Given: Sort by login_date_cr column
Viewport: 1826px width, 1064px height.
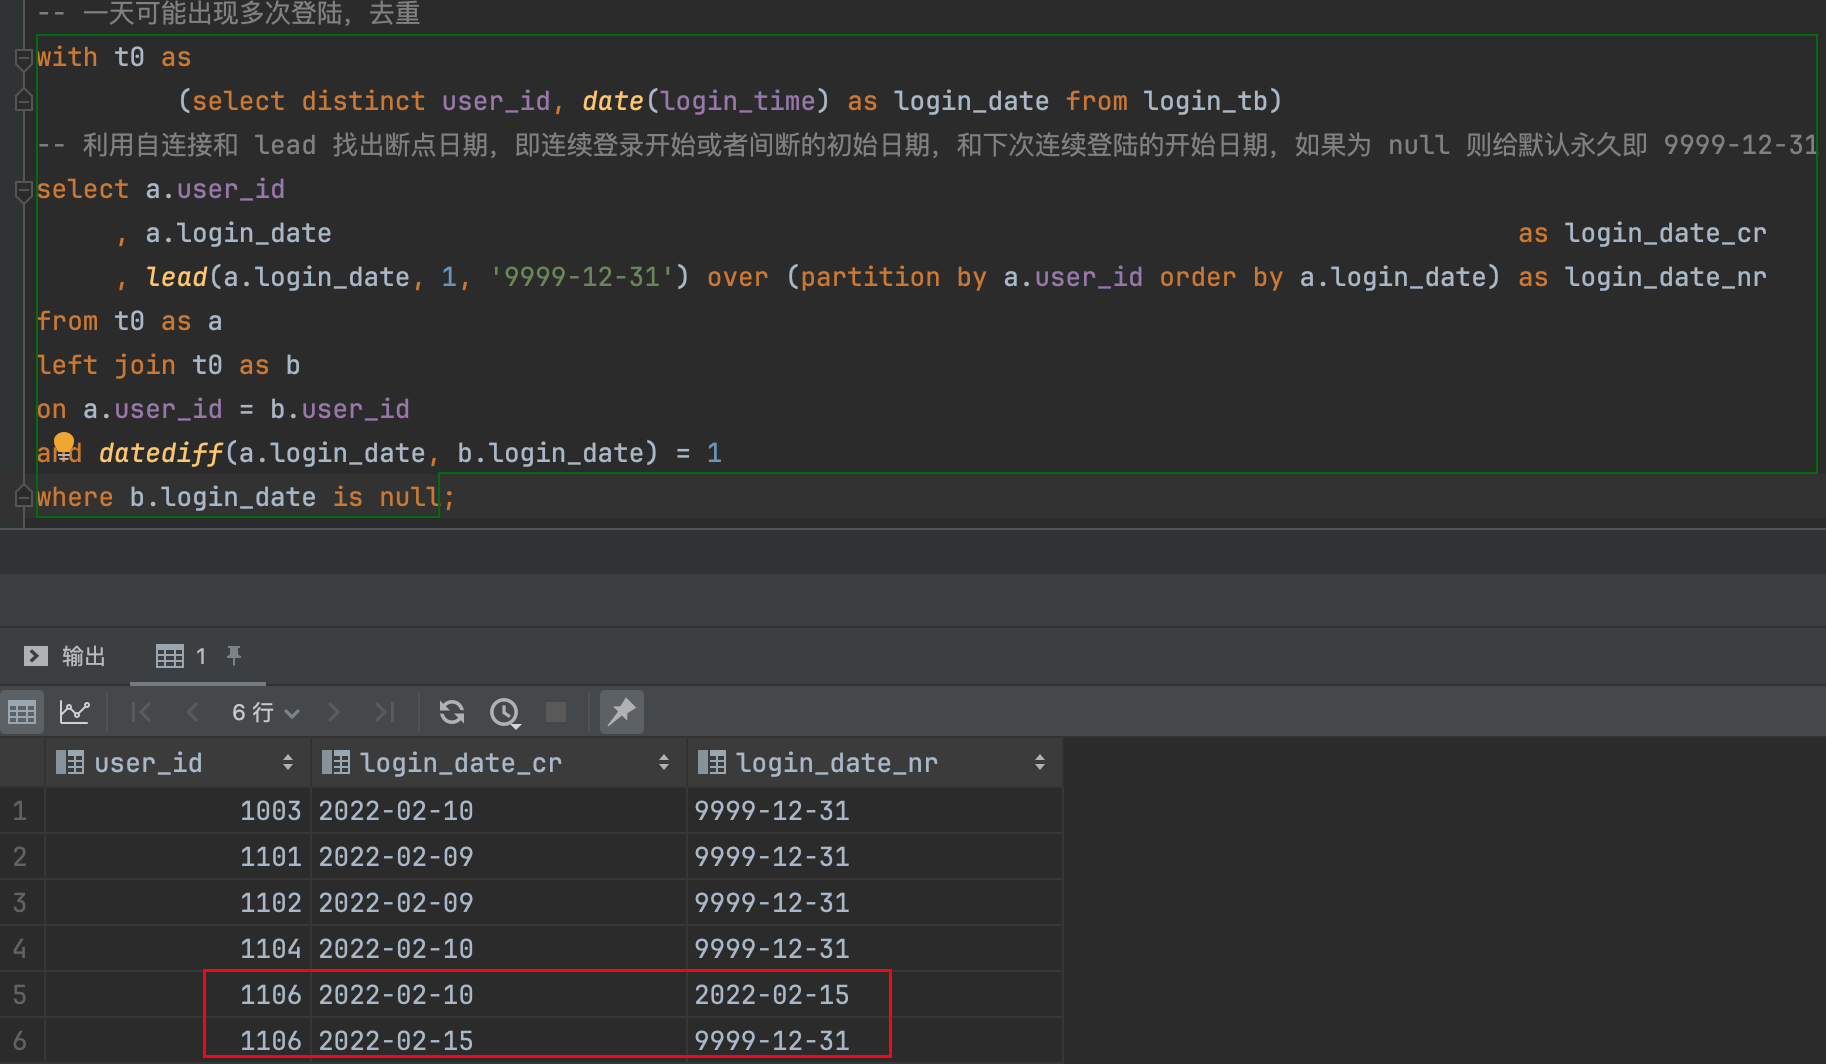Looking at the screenshot, I should (664, 763).
